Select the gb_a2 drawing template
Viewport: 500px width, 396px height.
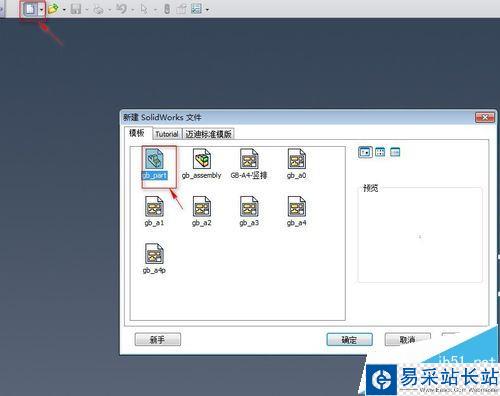202,211
